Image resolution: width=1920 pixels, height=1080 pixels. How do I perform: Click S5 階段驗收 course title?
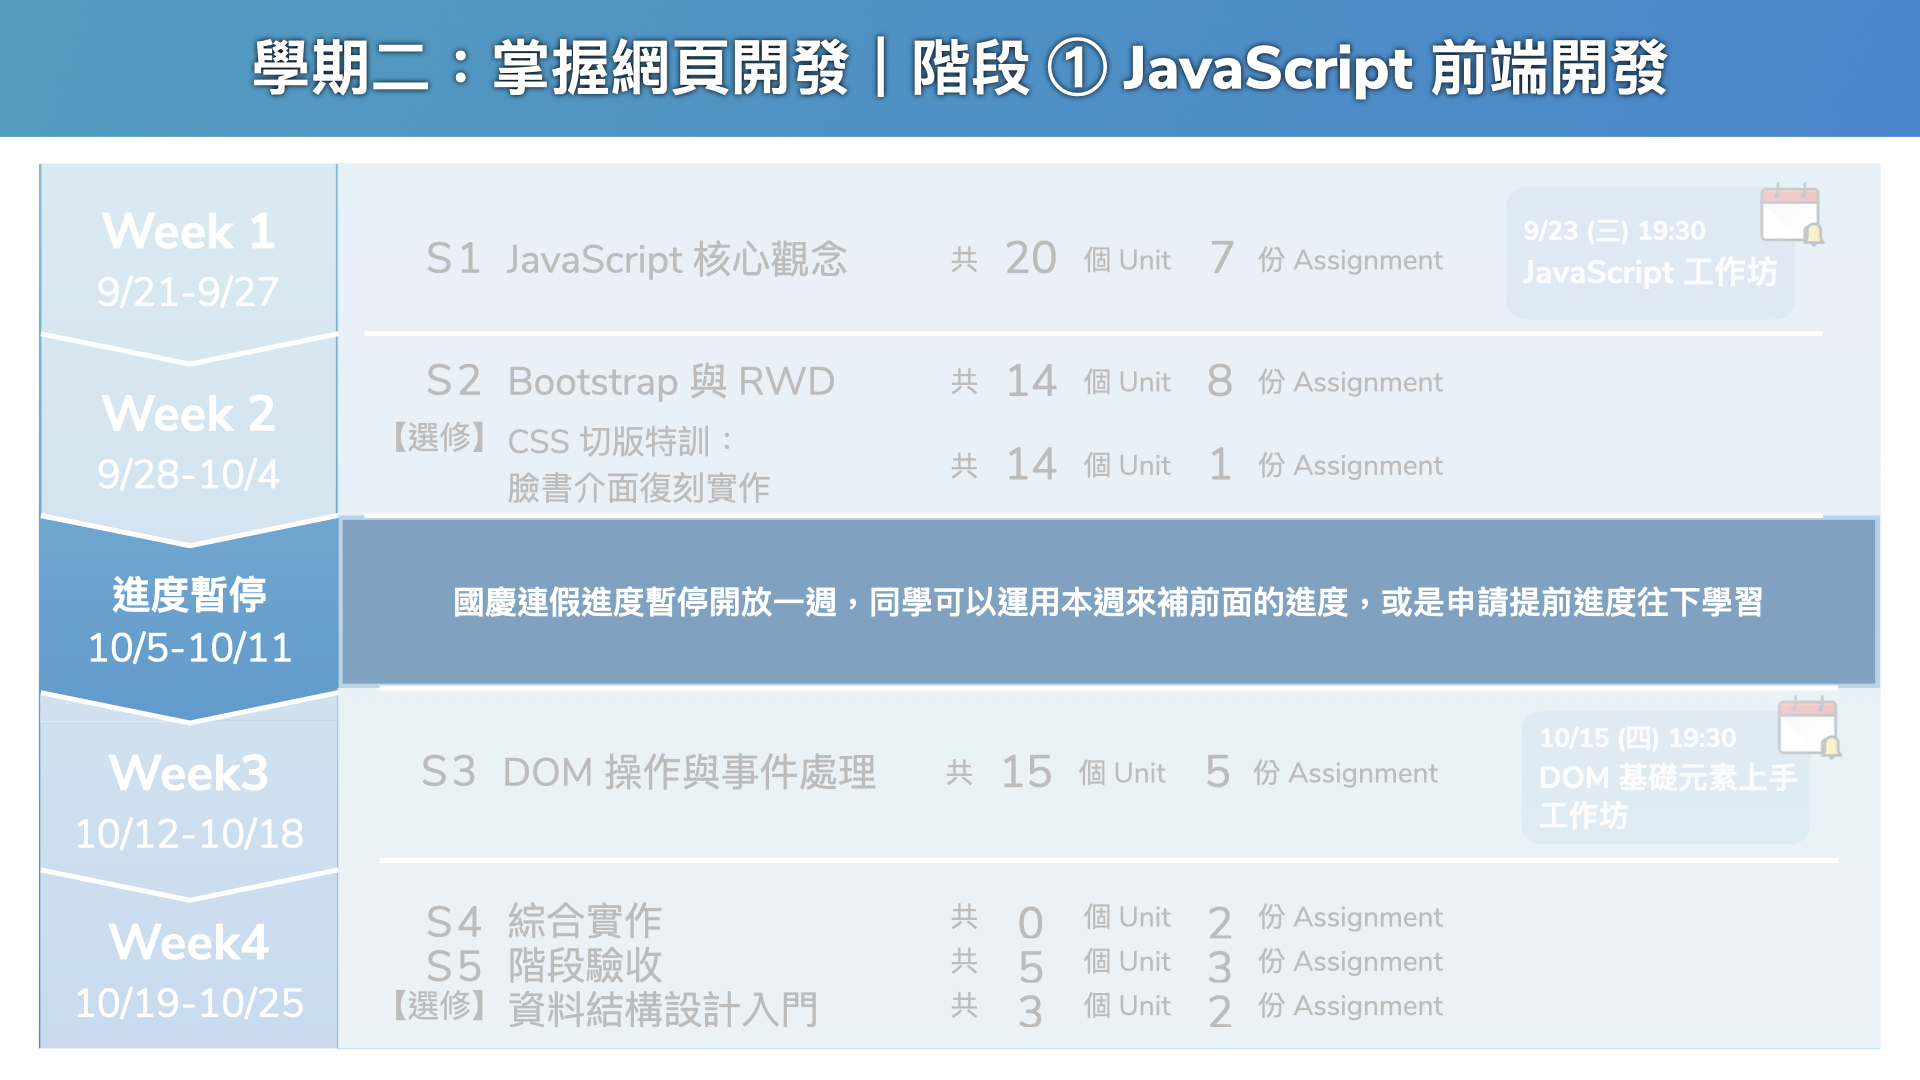(x=544, y=965)
